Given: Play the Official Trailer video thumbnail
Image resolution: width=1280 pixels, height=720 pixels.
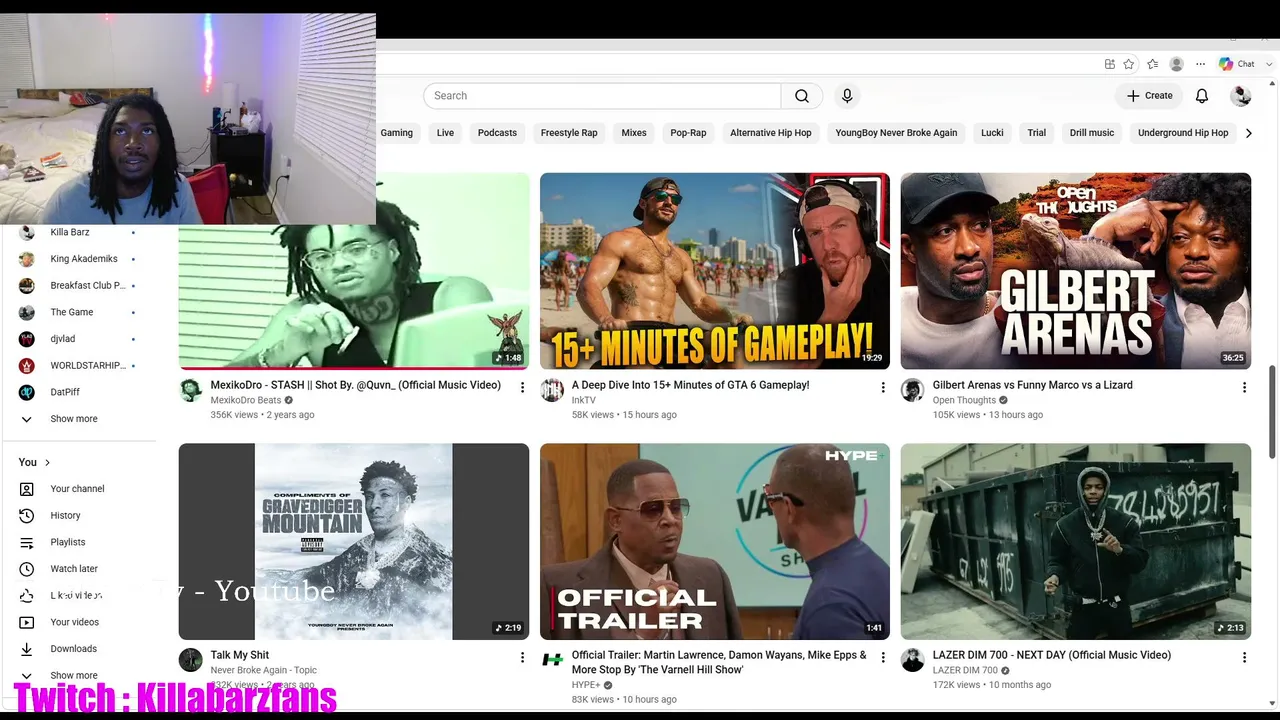Looking at the screenshot, I should 714,541.
